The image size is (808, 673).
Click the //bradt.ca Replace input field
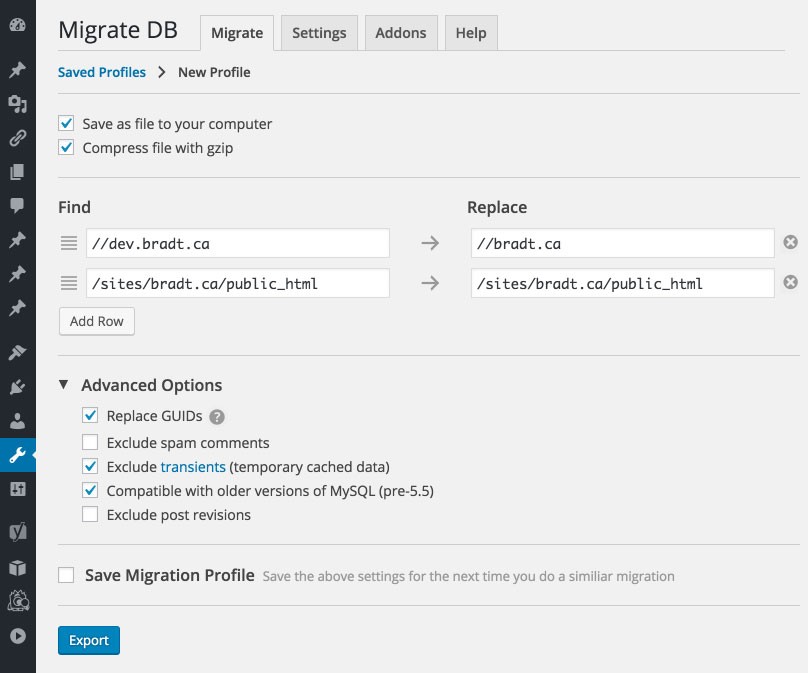pyautogui.click(x=621, y=243)
